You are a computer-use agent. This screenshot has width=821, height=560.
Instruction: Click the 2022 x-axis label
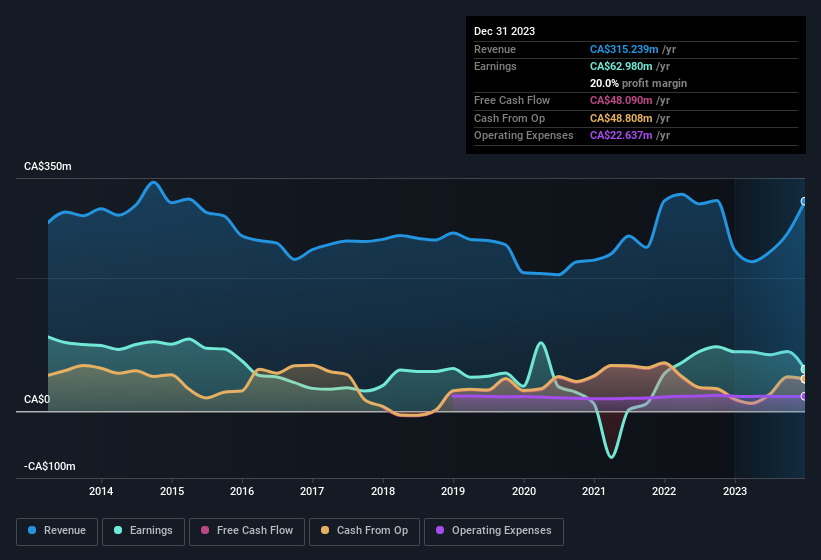point(664,491)
